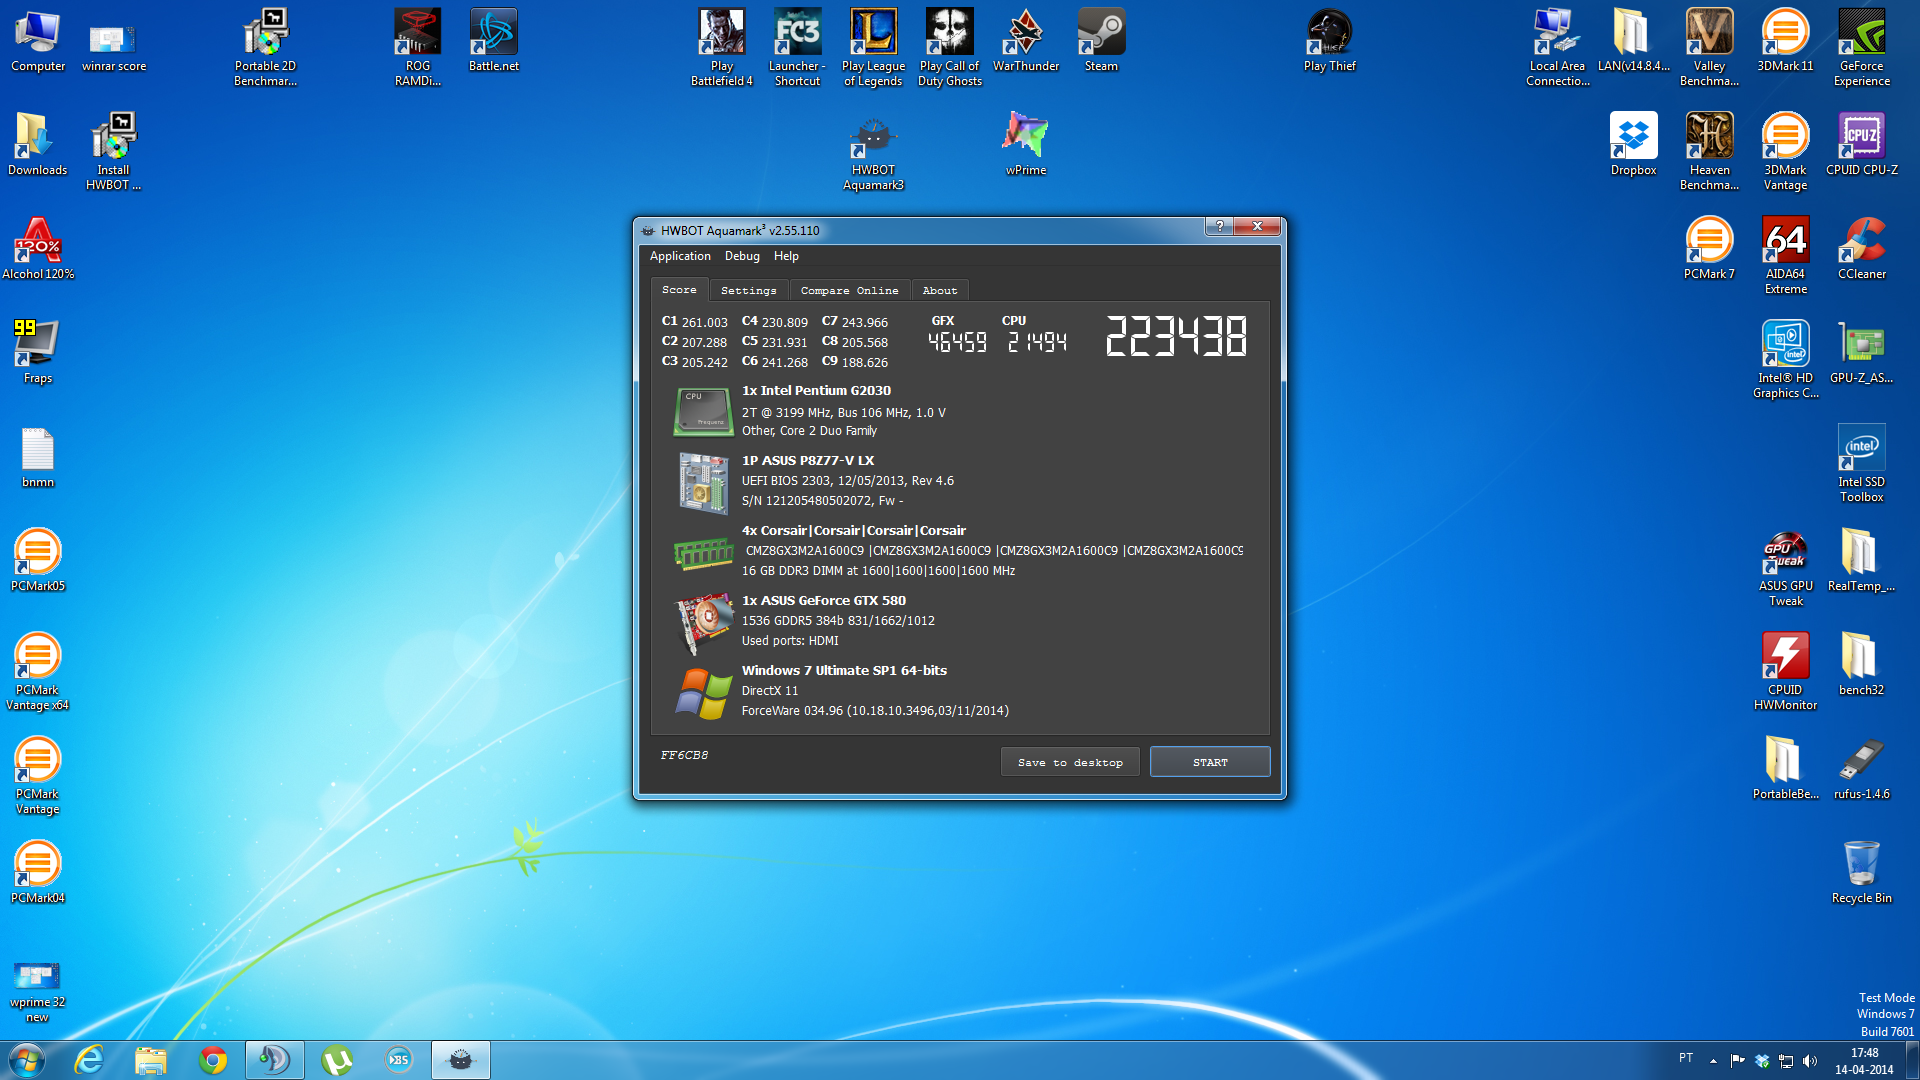
Task: Click the Save to desktop button
Action: (1070, 762)
